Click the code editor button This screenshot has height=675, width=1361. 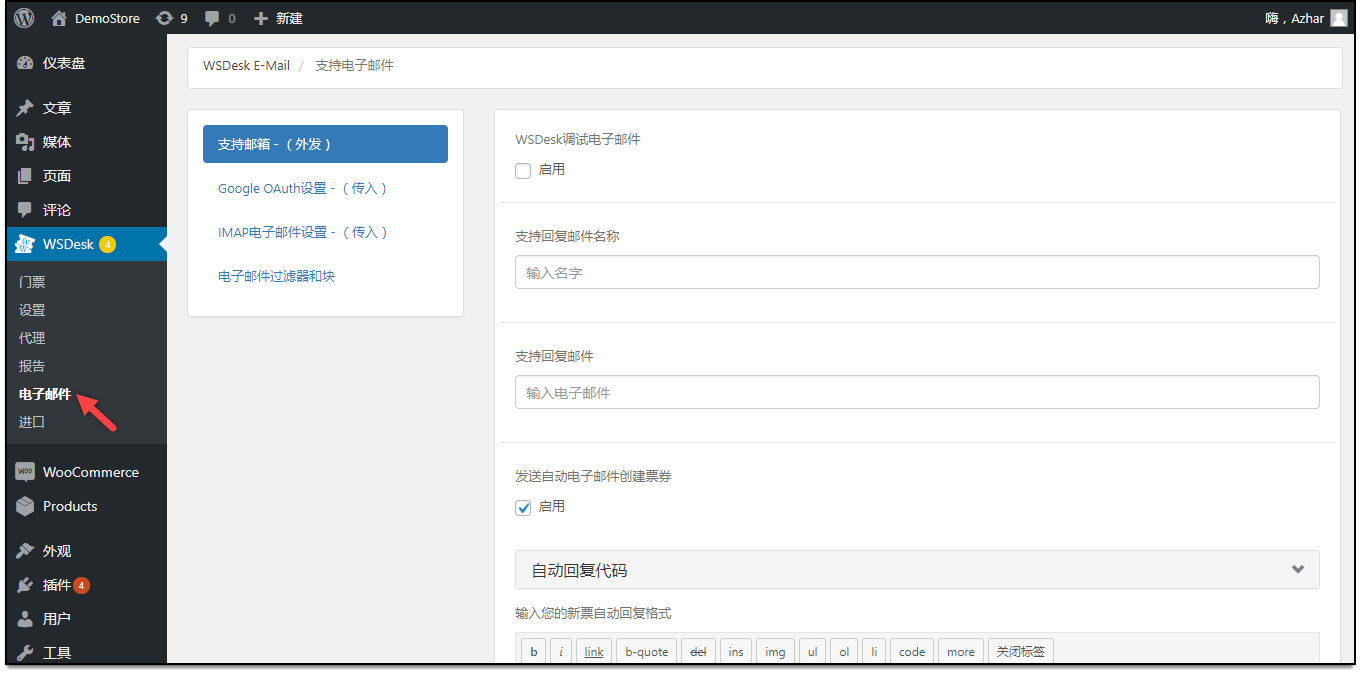tap(912, 652)
